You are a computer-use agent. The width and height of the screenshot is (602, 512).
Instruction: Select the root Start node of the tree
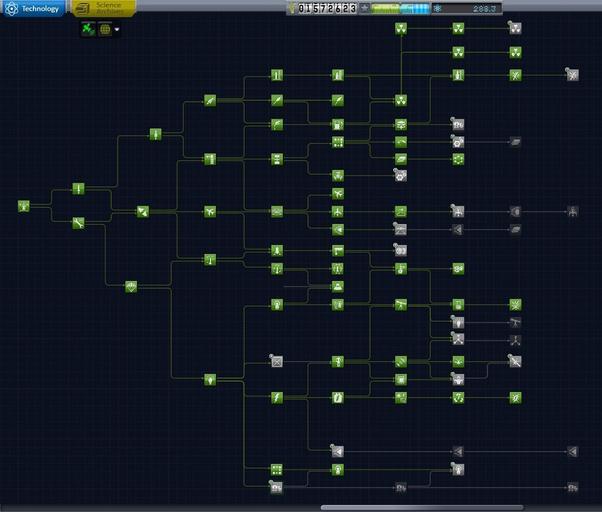point(24,206)
